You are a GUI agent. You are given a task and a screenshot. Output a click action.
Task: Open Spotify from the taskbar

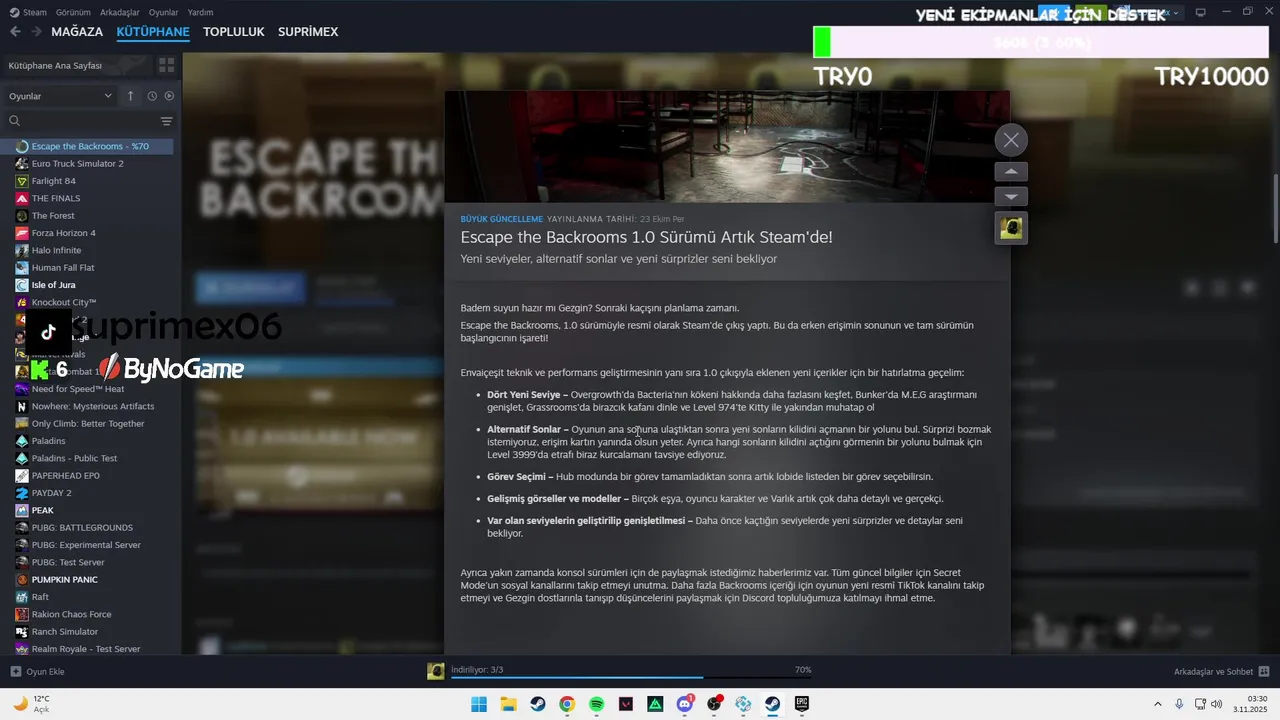click(596, 704)
